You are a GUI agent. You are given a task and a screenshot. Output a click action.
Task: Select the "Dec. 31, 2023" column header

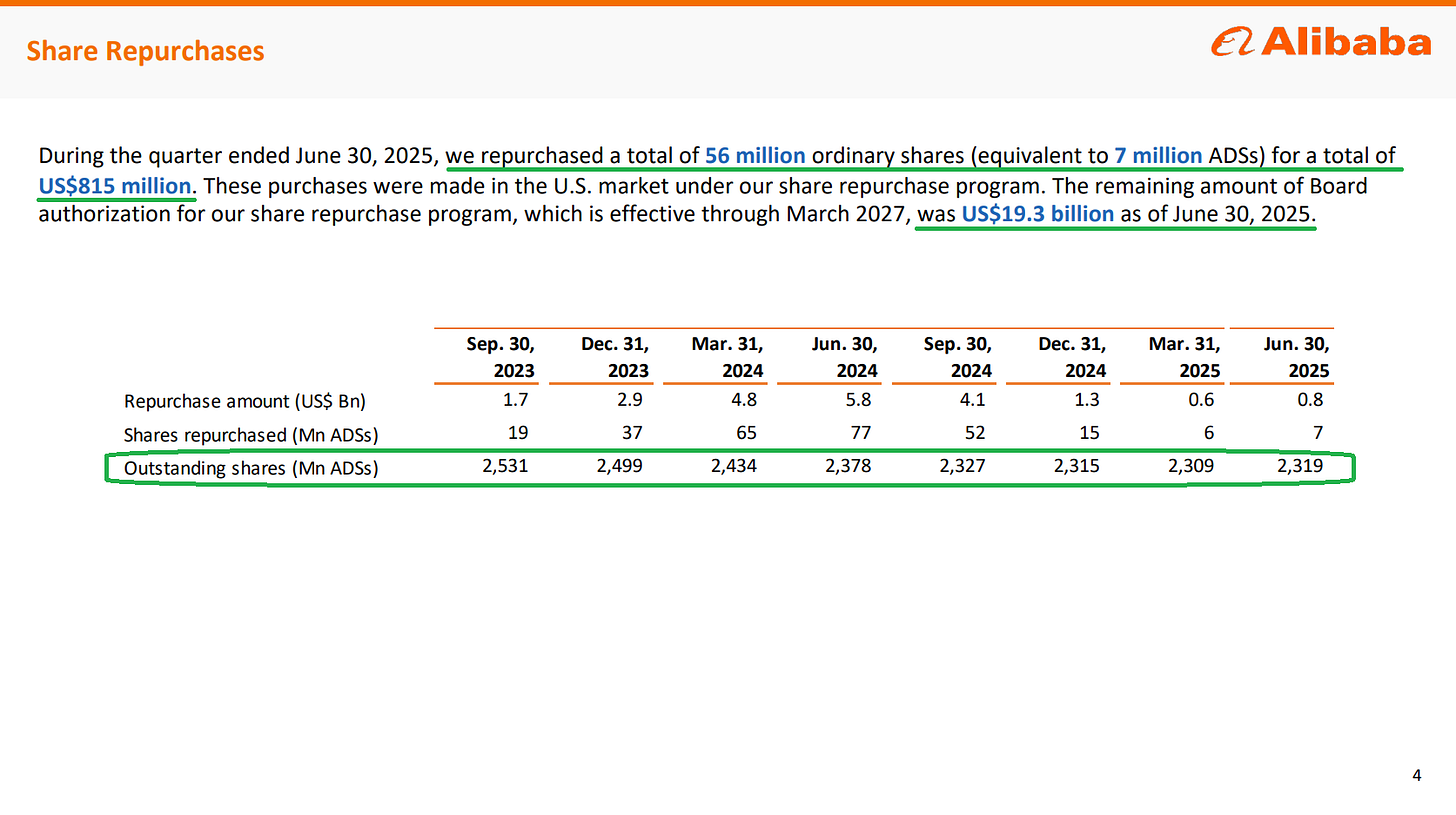[615, 357]
